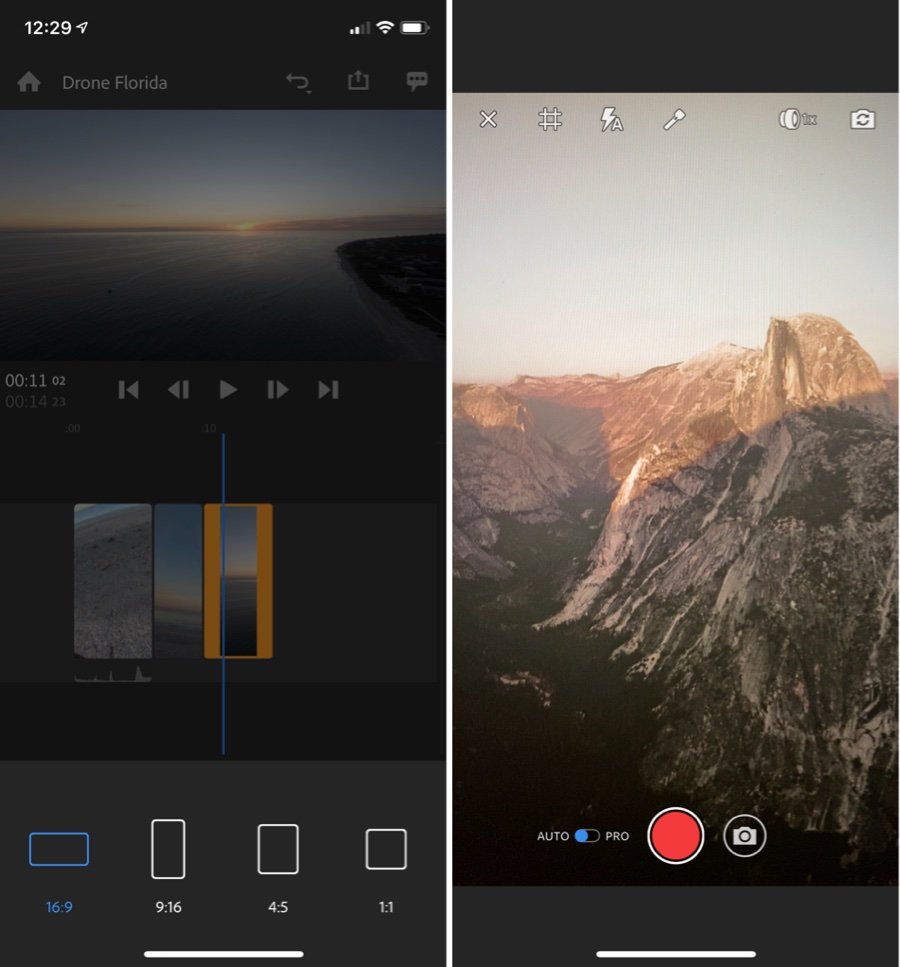
Task: Tap the Home icon
Action: (x=28, y=82)
